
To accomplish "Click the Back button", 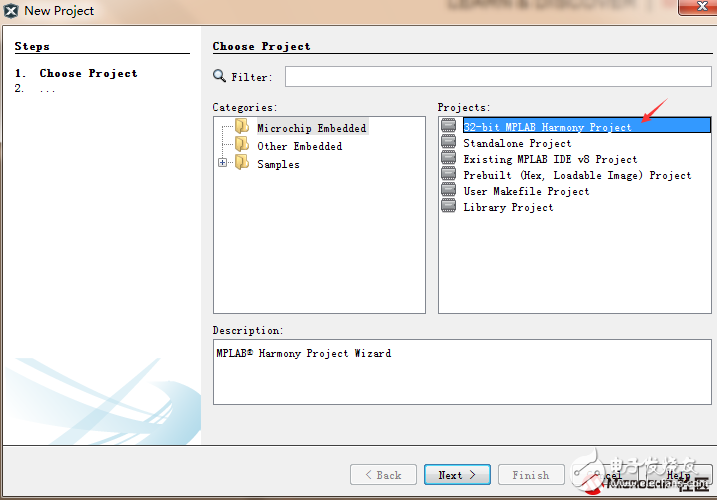I will [x=383, y=475].
